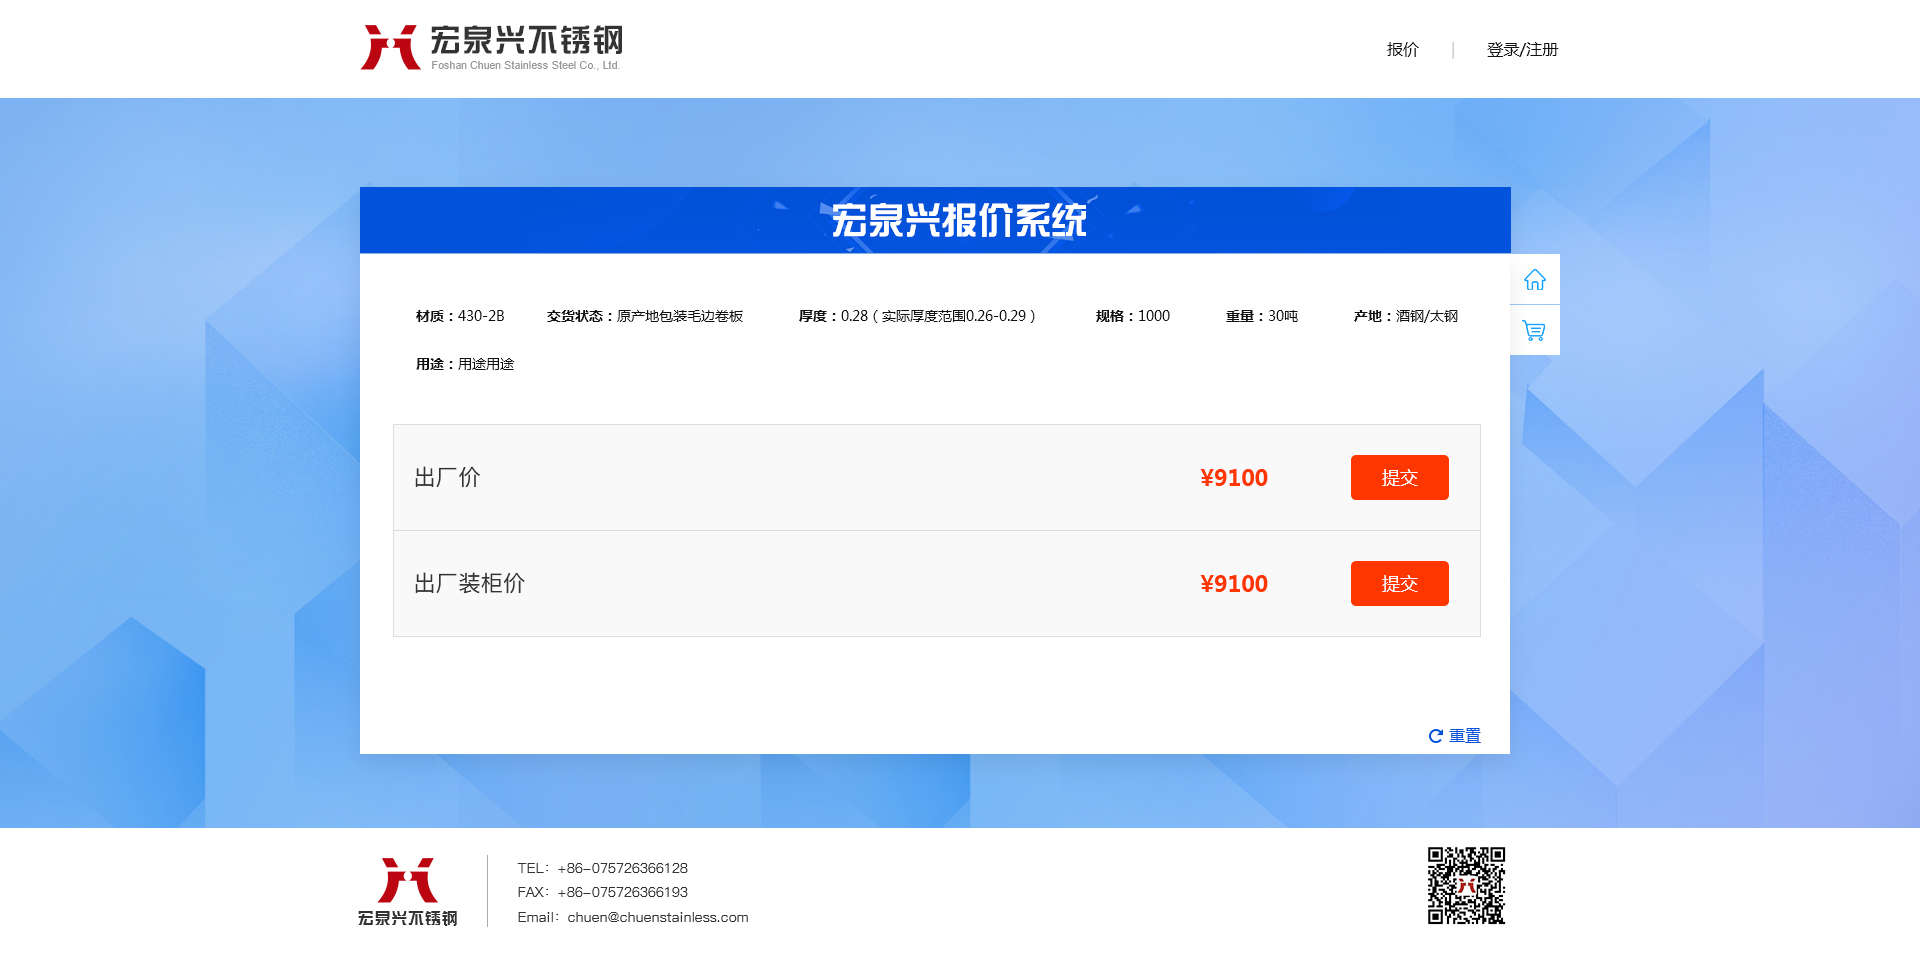Click the home icon on the side panel
This screenshot has width=1920, height=960.
point(1534,280)
